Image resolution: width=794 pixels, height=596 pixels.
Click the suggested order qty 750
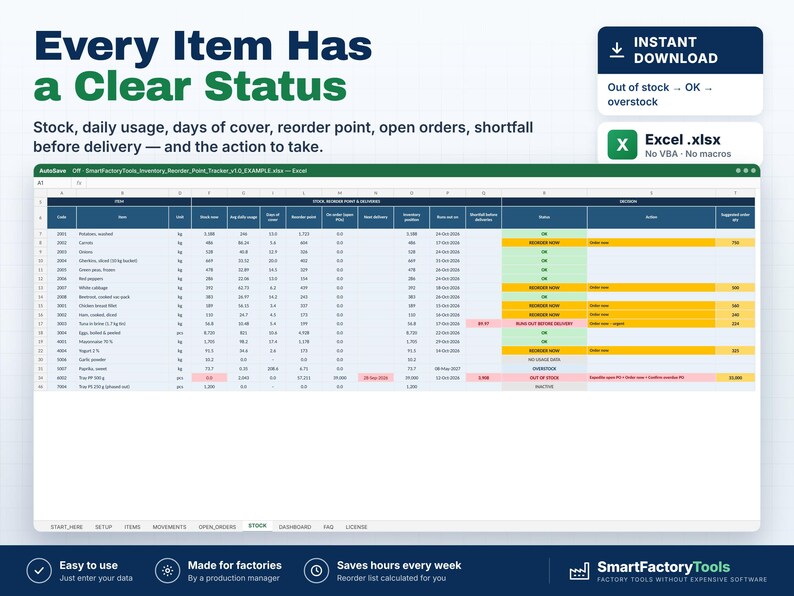point(735,243)
